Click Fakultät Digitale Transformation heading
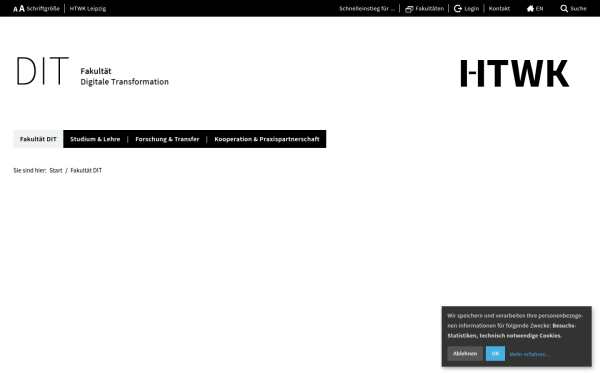Screen dimensions: 600x375 pos(124,76)
